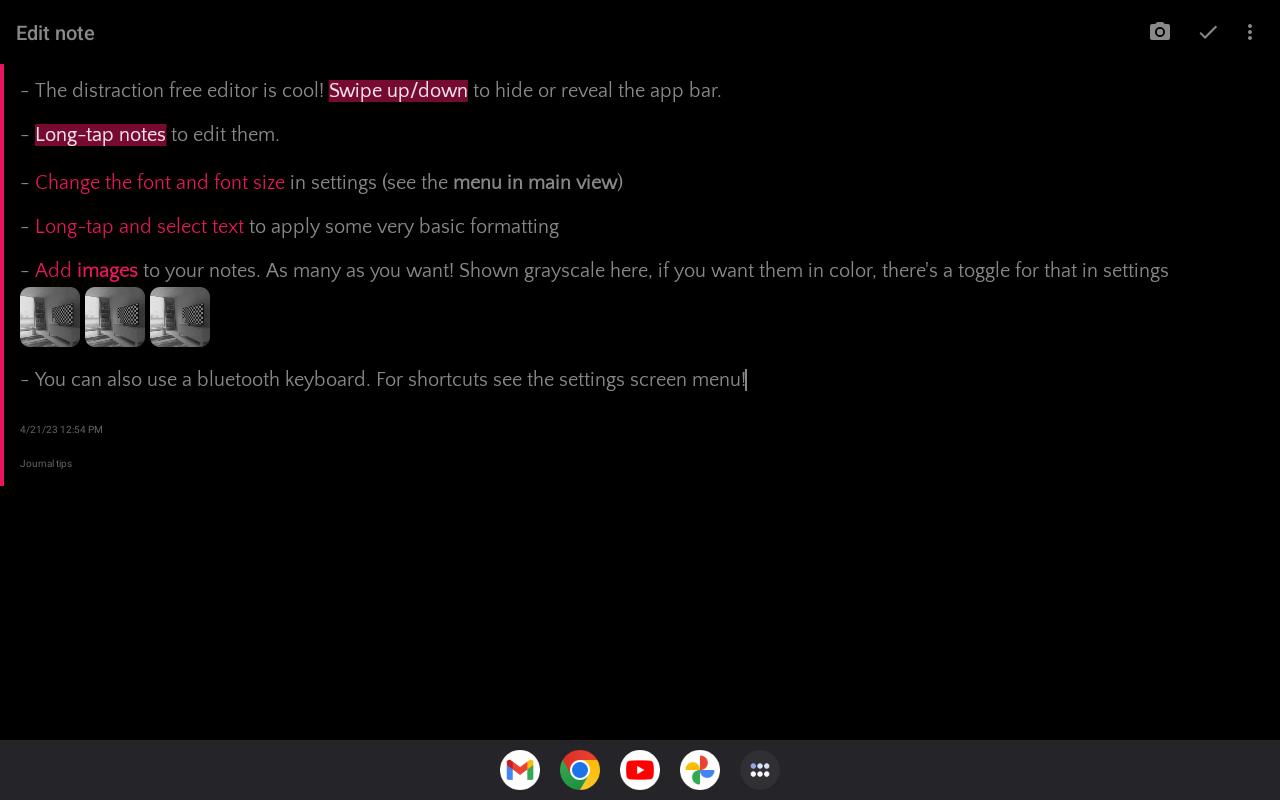Click the highlighted 'Long-tap notes' text
This screenshot has width=1280, height=800.
tap(100, 134)
